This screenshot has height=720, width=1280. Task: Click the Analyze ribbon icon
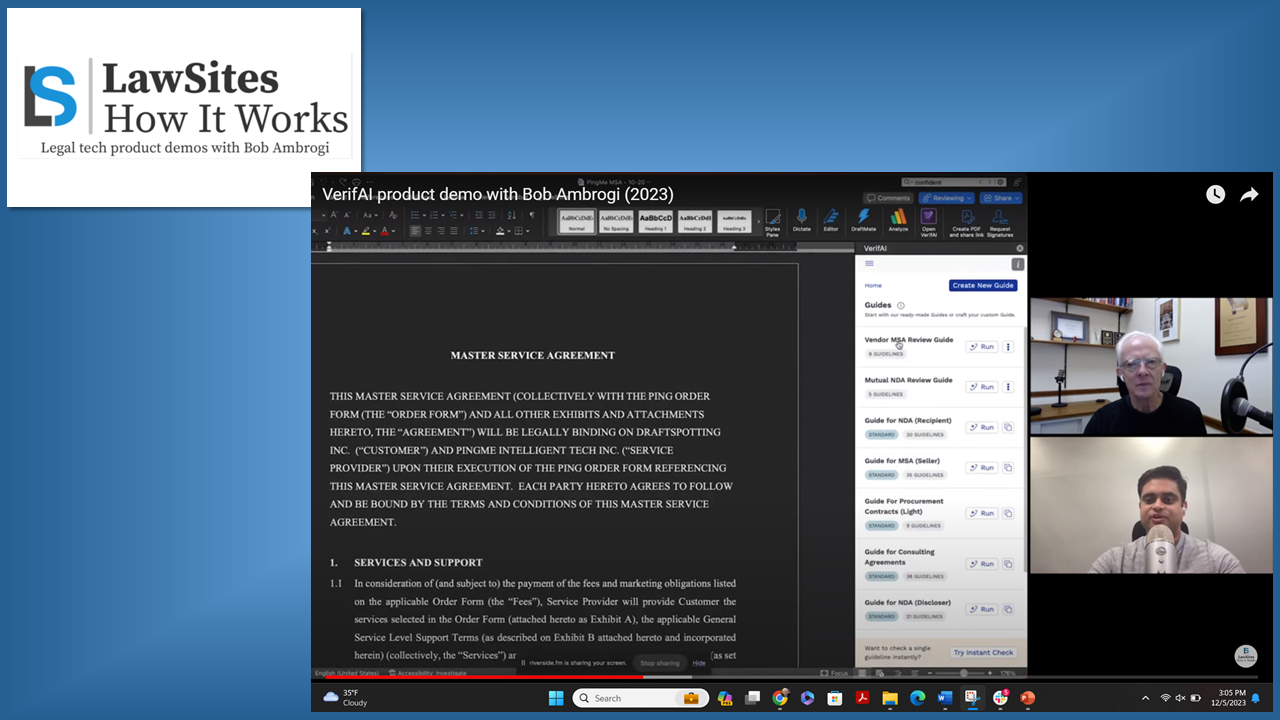pyautogui.click(x=898, y=219)
